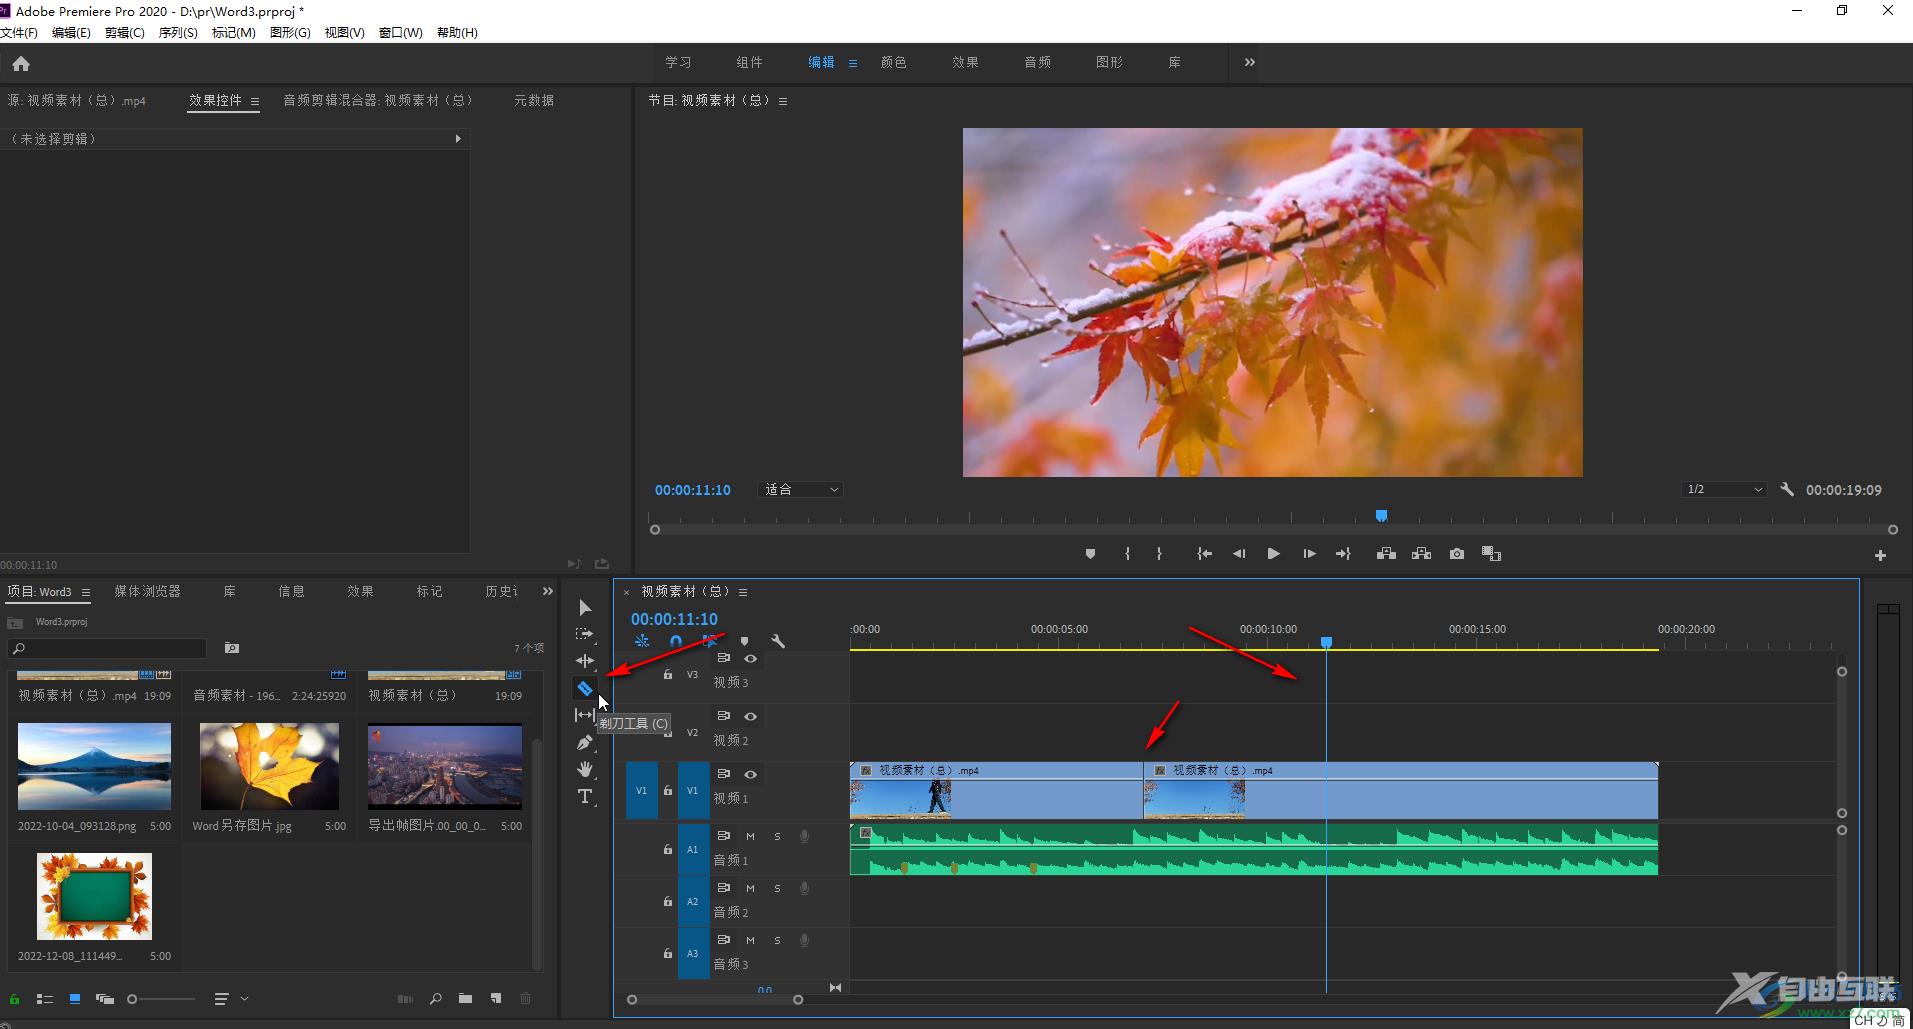Select the Type tool
1913x1029 pixels.
pos(585,796)
